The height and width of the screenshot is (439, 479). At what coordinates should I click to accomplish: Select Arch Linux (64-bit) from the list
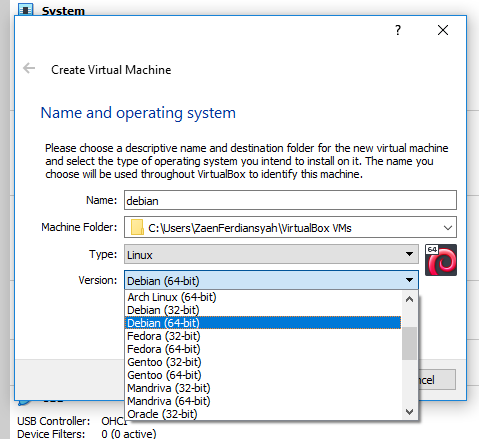click(x=263, y=297)
